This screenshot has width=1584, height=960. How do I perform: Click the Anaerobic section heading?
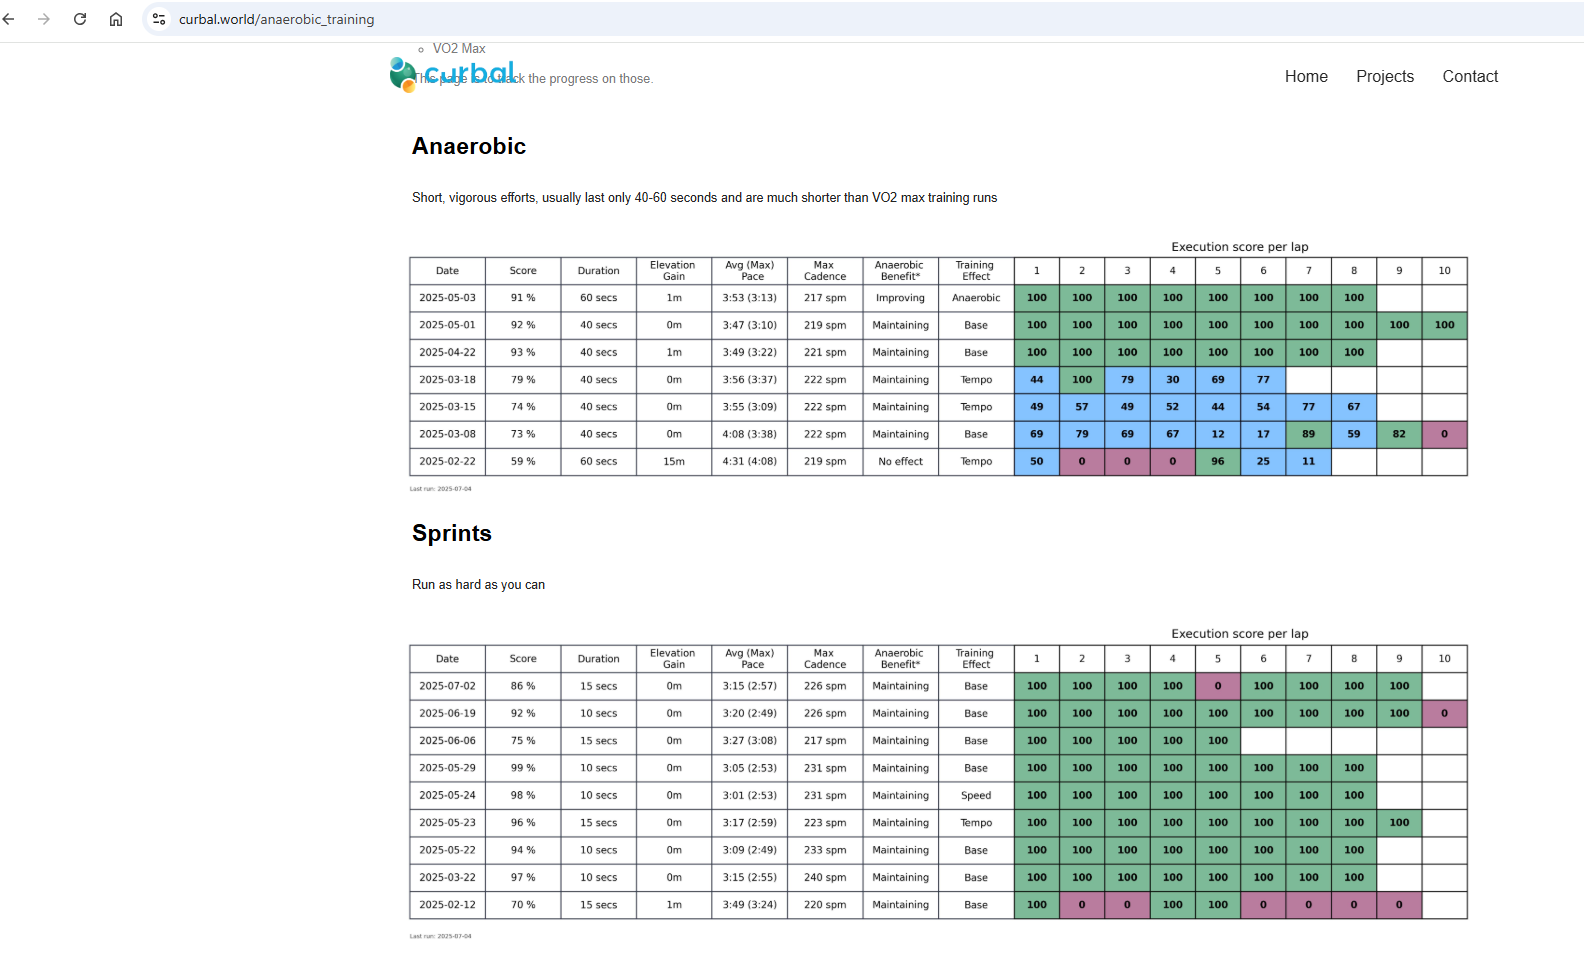(x=469, y=147)
